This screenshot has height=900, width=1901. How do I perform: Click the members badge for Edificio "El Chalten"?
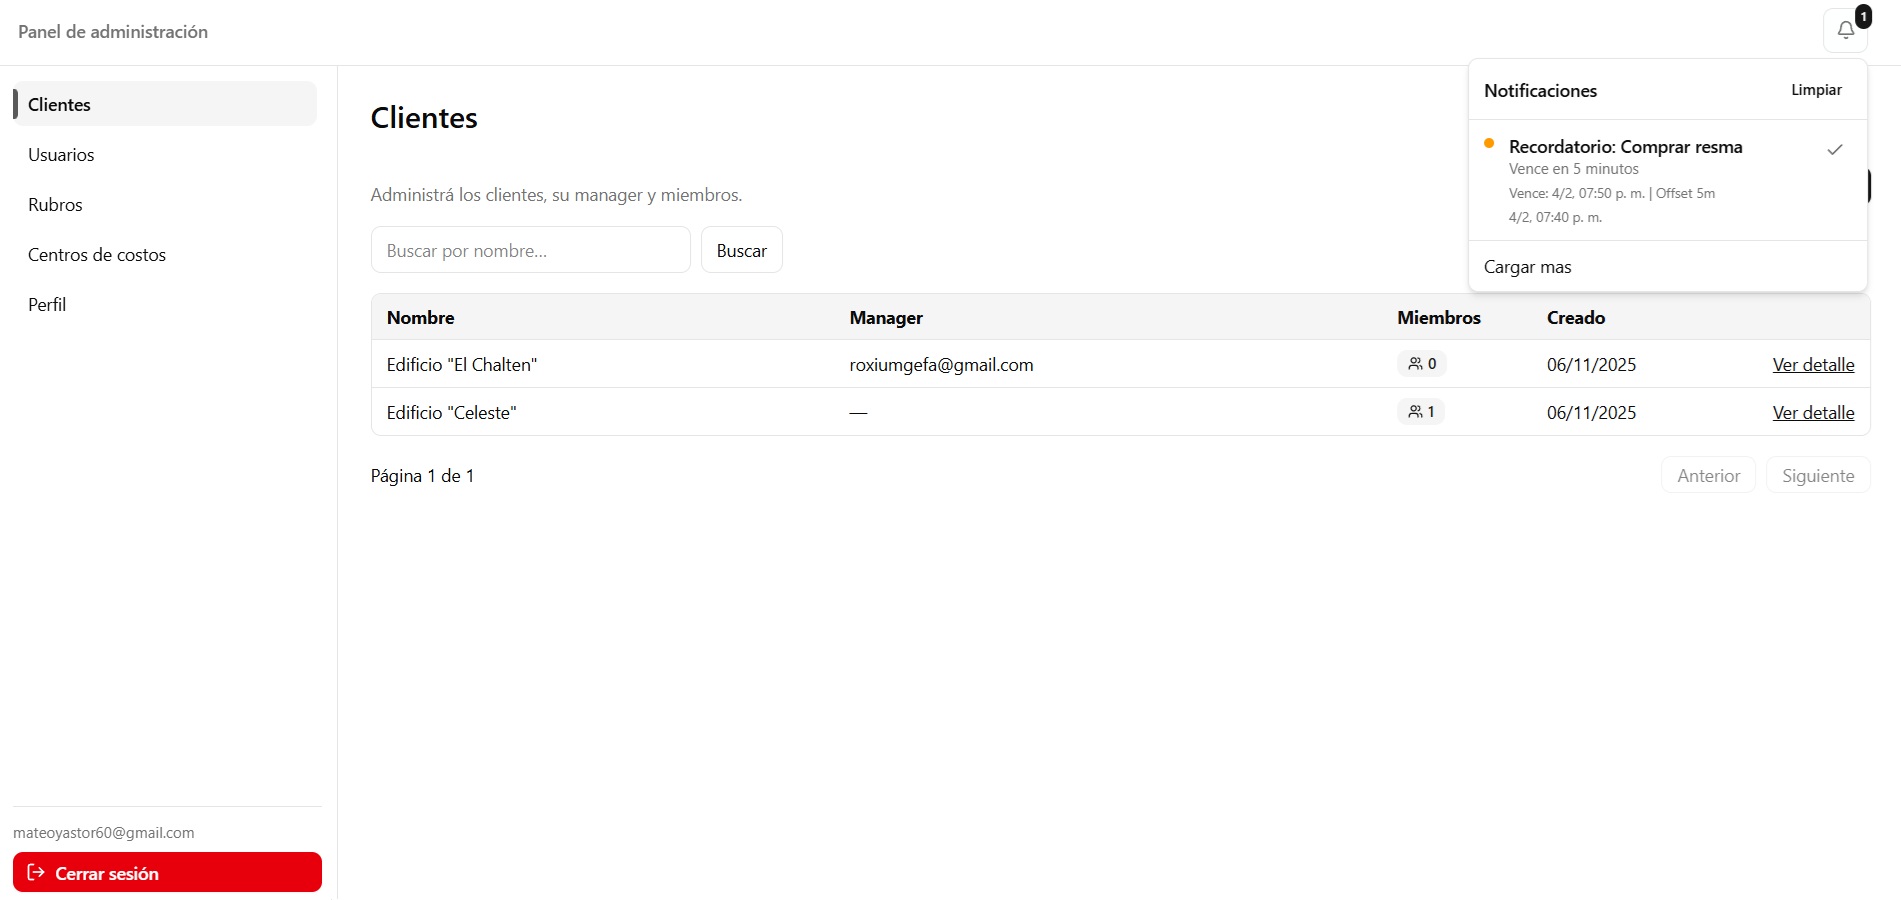click(1421, 364)
